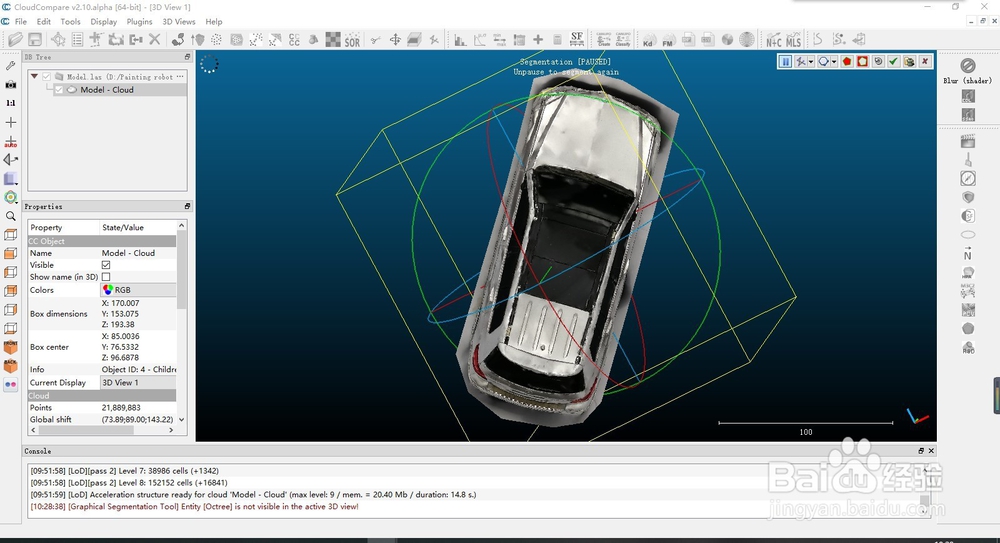Click the FM plugin icon
Screen dimensions: 1000x543
668,40
